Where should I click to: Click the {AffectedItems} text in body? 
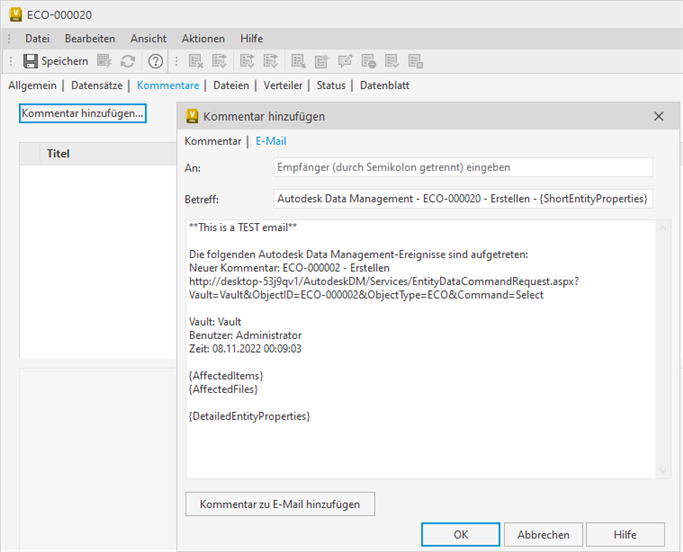(x=226, y=376)
